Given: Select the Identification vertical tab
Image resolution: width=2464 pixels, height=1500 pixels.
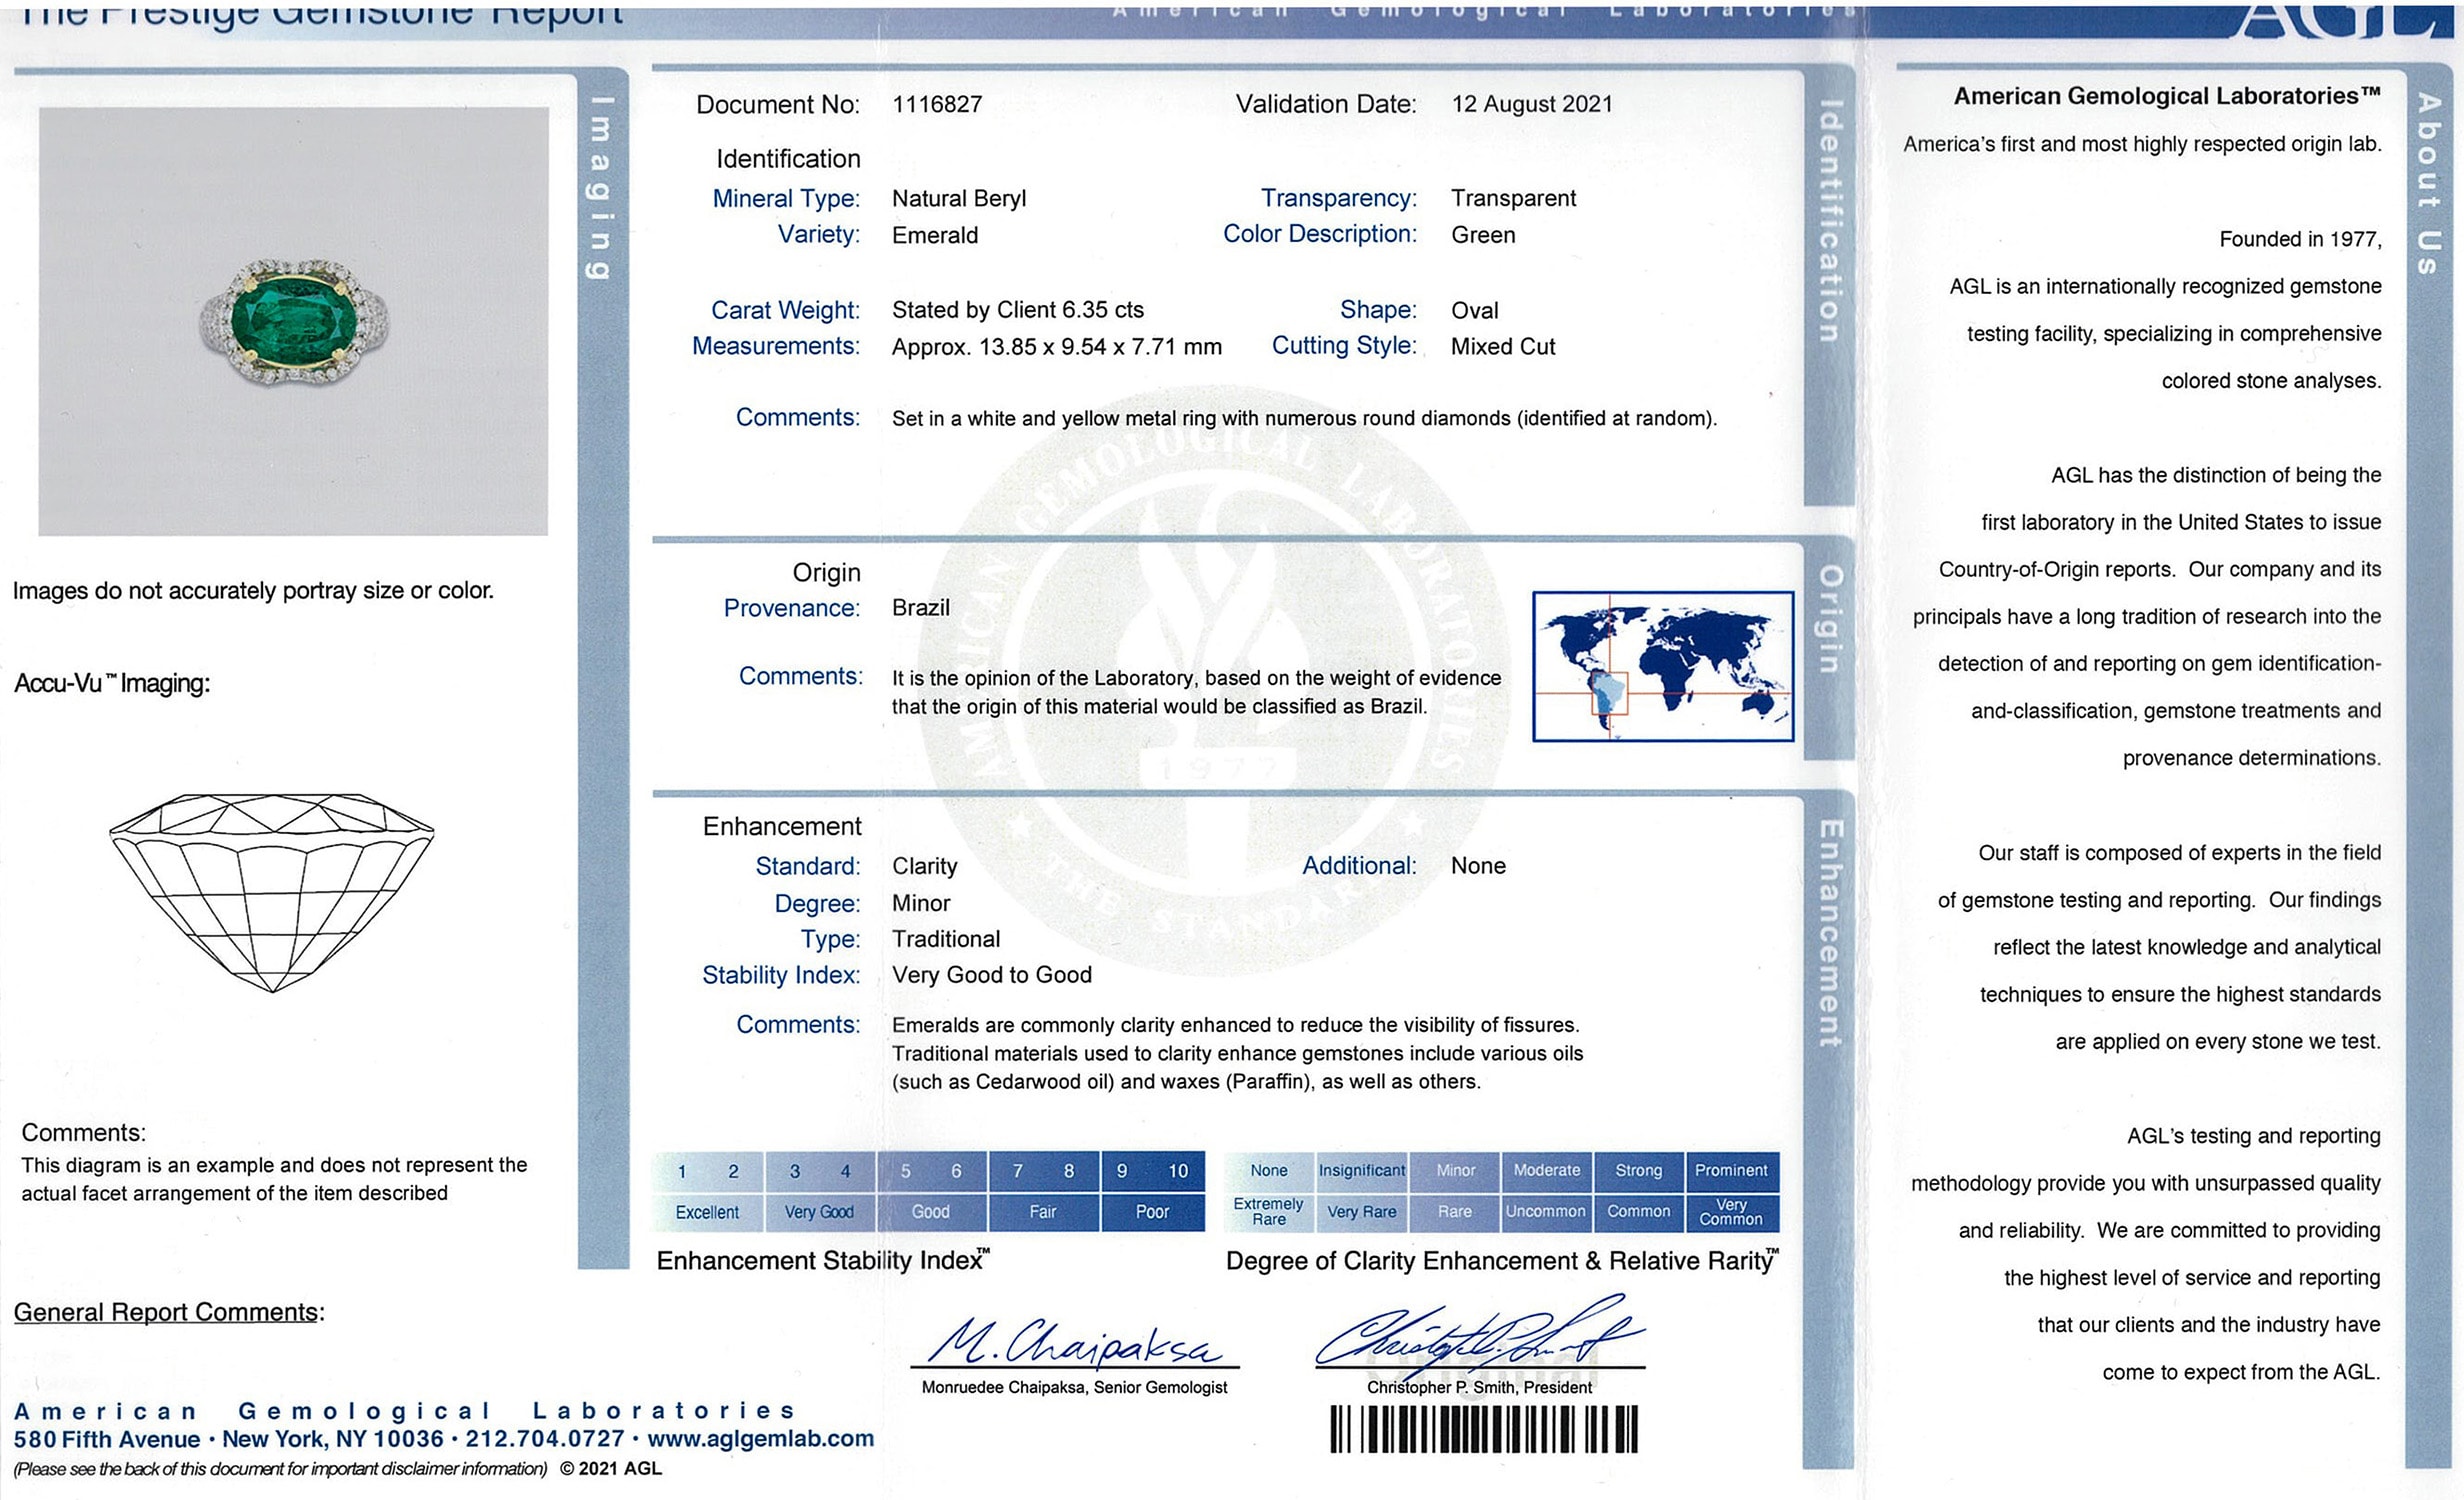Looking at the screenshot, I should [1828, 220].
